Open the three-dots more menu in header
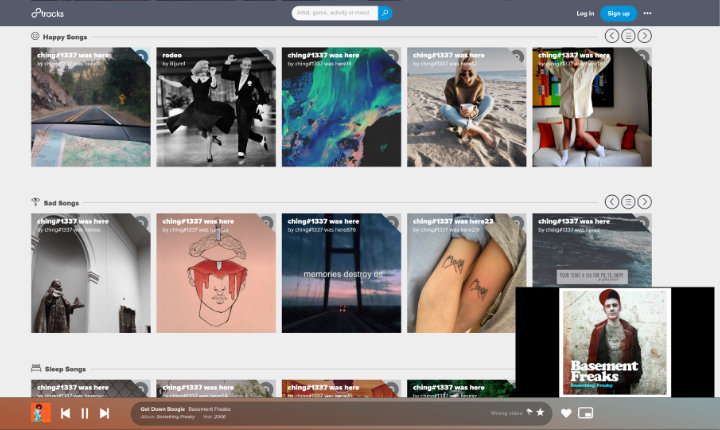The width and height of the screenshot is (720, 430). click(x=647, y=13)
